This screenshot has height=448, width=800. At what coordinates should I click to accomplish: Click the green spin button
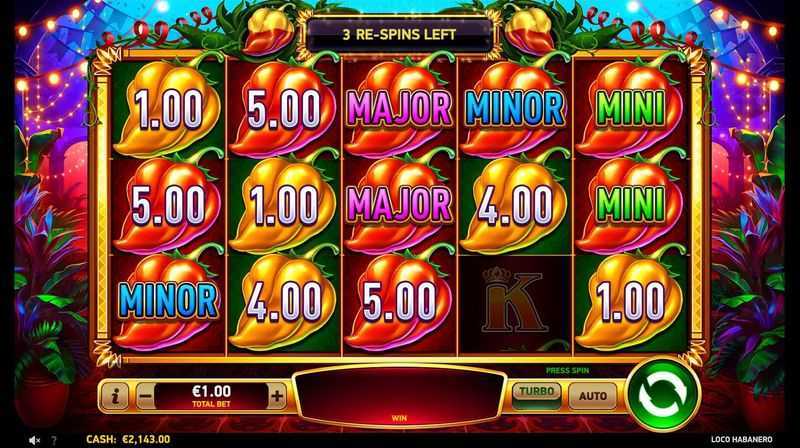tap(662, 396)
